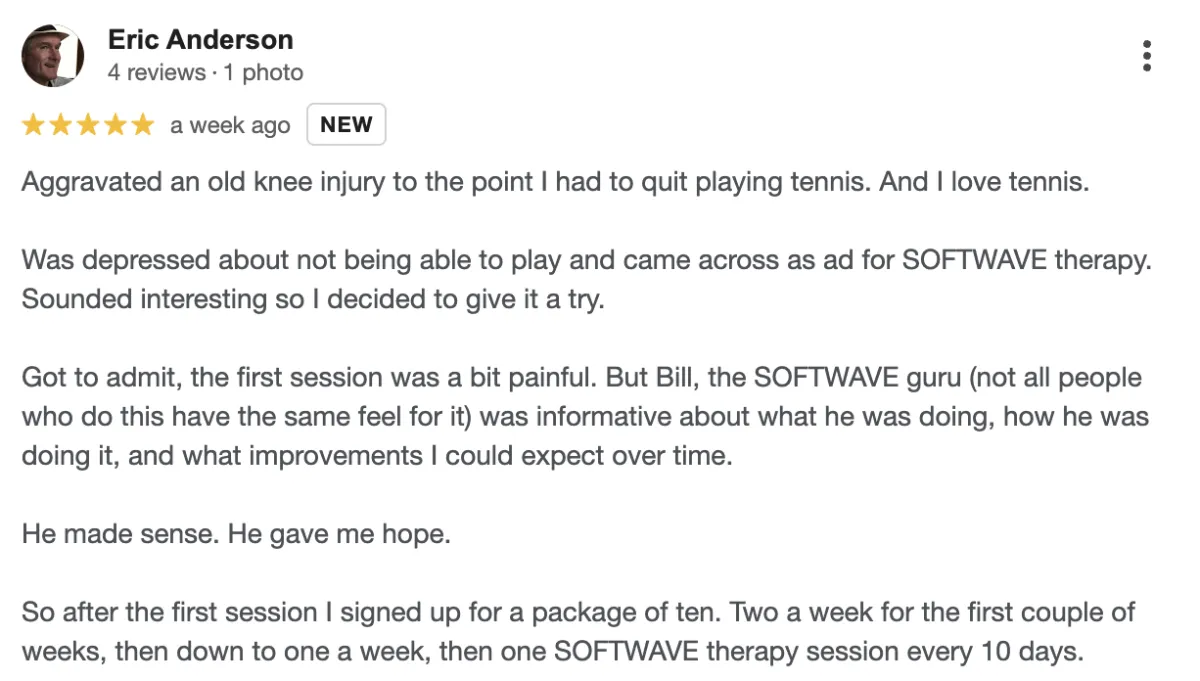Click the third gold star
This screenshot has height=681, width=1200.
[x=88, y=125]
